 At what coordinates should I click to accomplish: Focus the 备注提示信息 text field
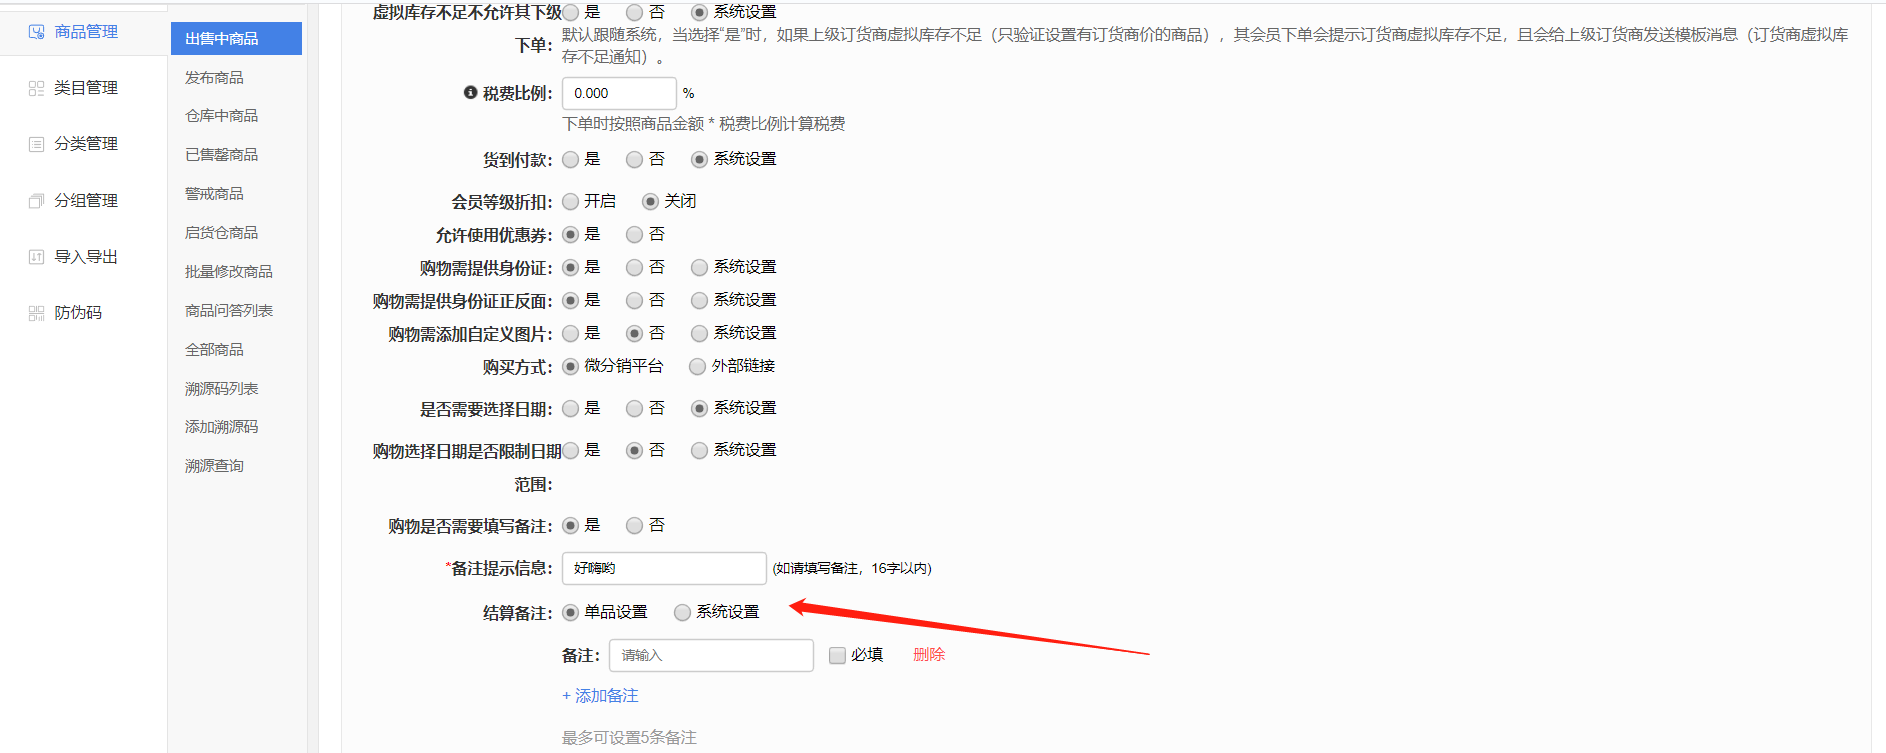663,568
